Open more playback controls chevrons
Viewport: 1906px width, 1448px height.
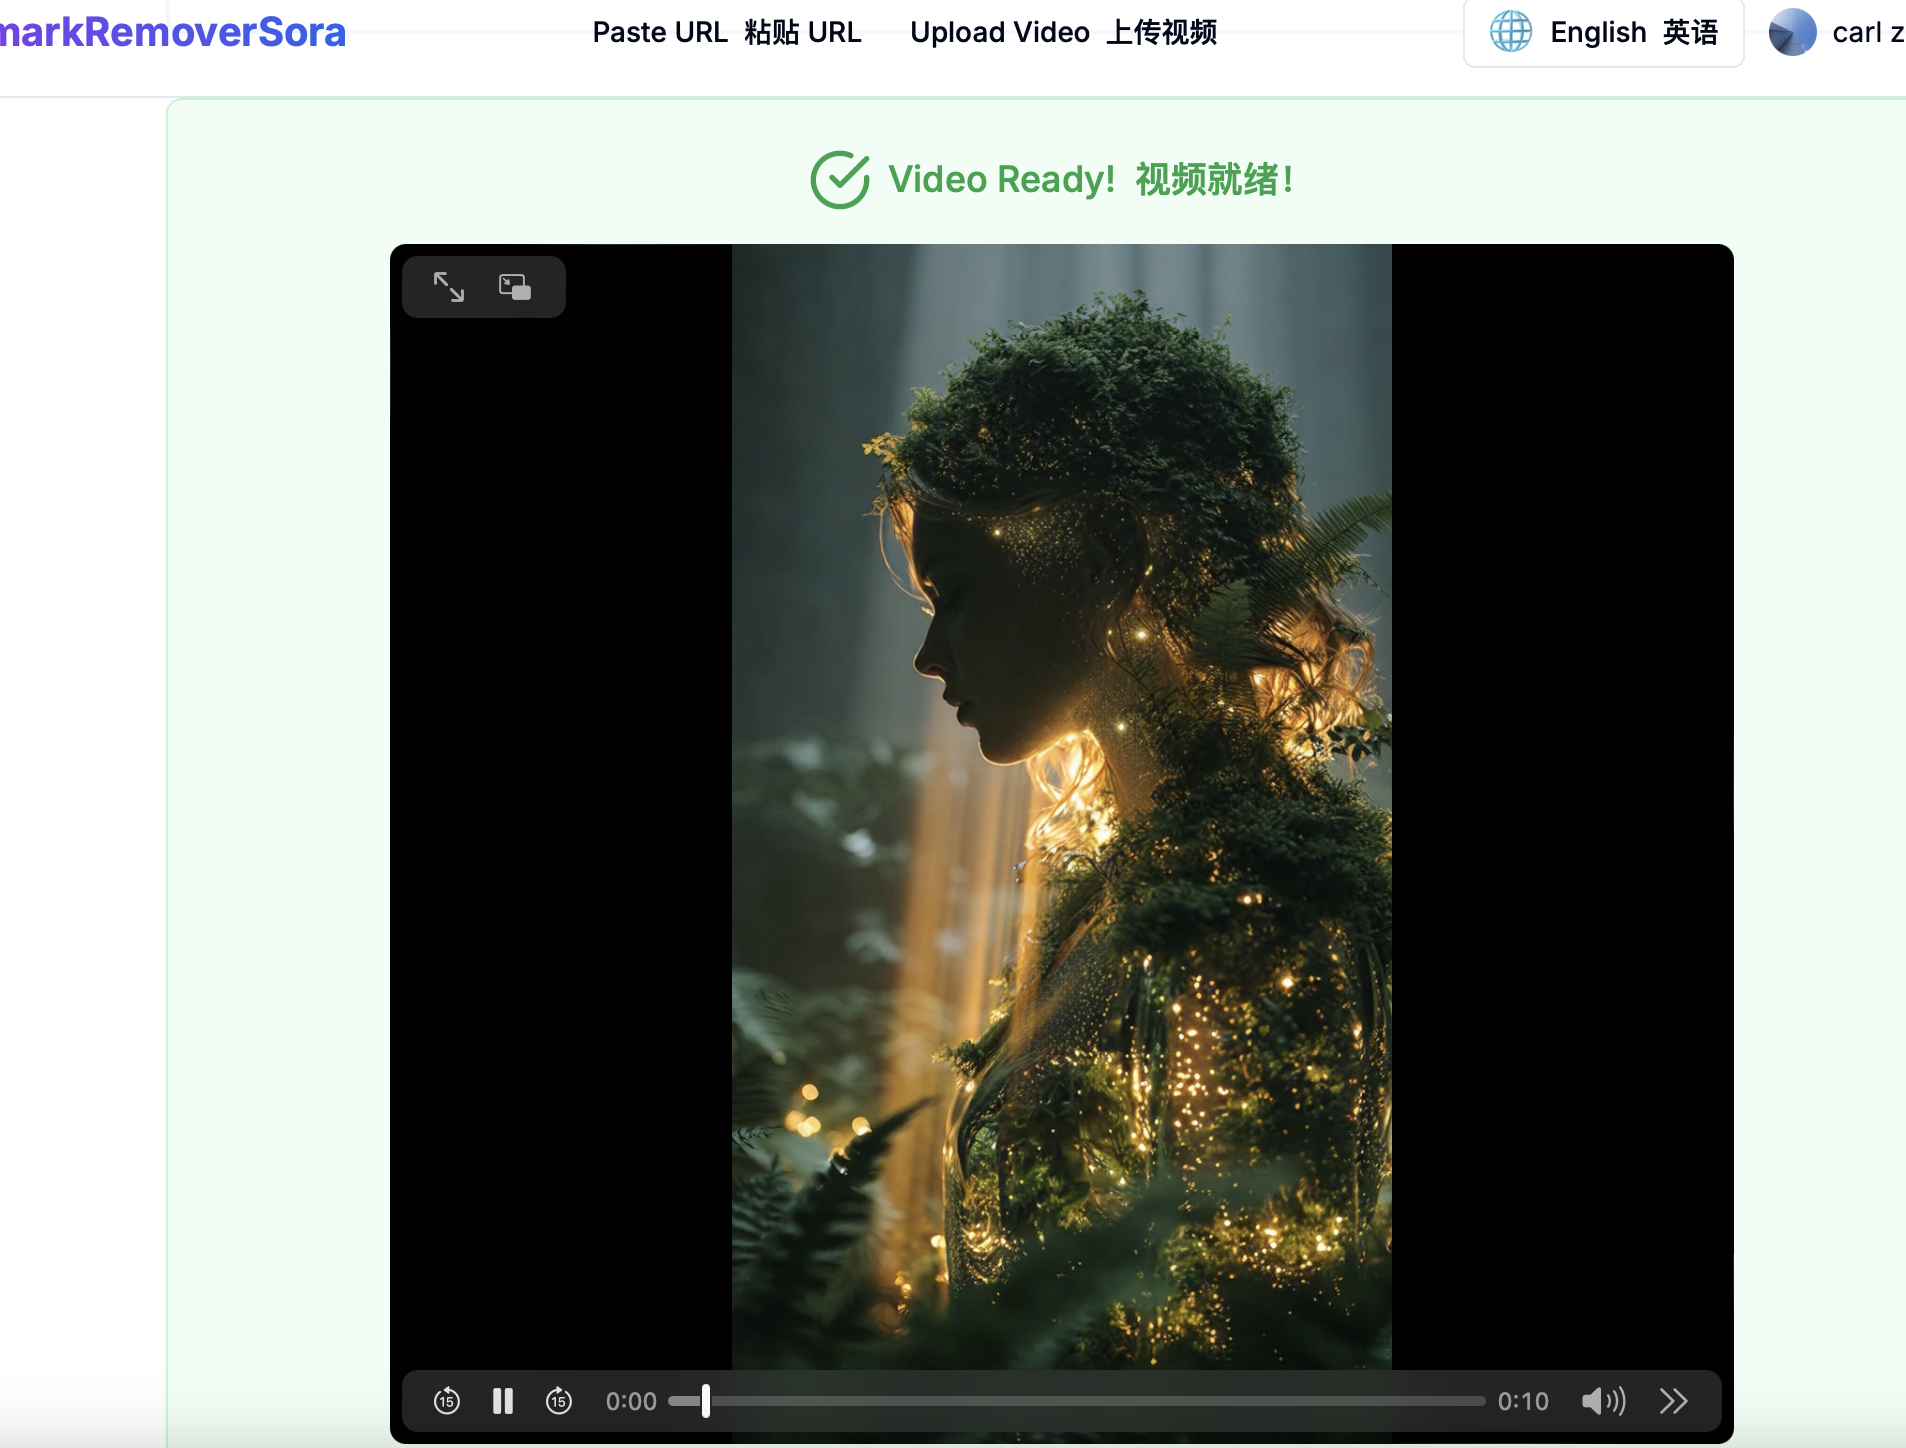(x=1674, y=1401)
